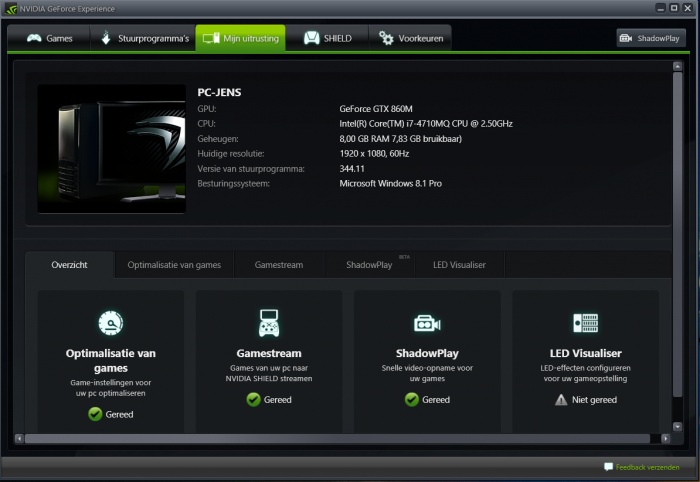This screenshot has height=482, width=700.
Task: Click the horizontal scrollbar thumb
Action: (x=337, y=438)
